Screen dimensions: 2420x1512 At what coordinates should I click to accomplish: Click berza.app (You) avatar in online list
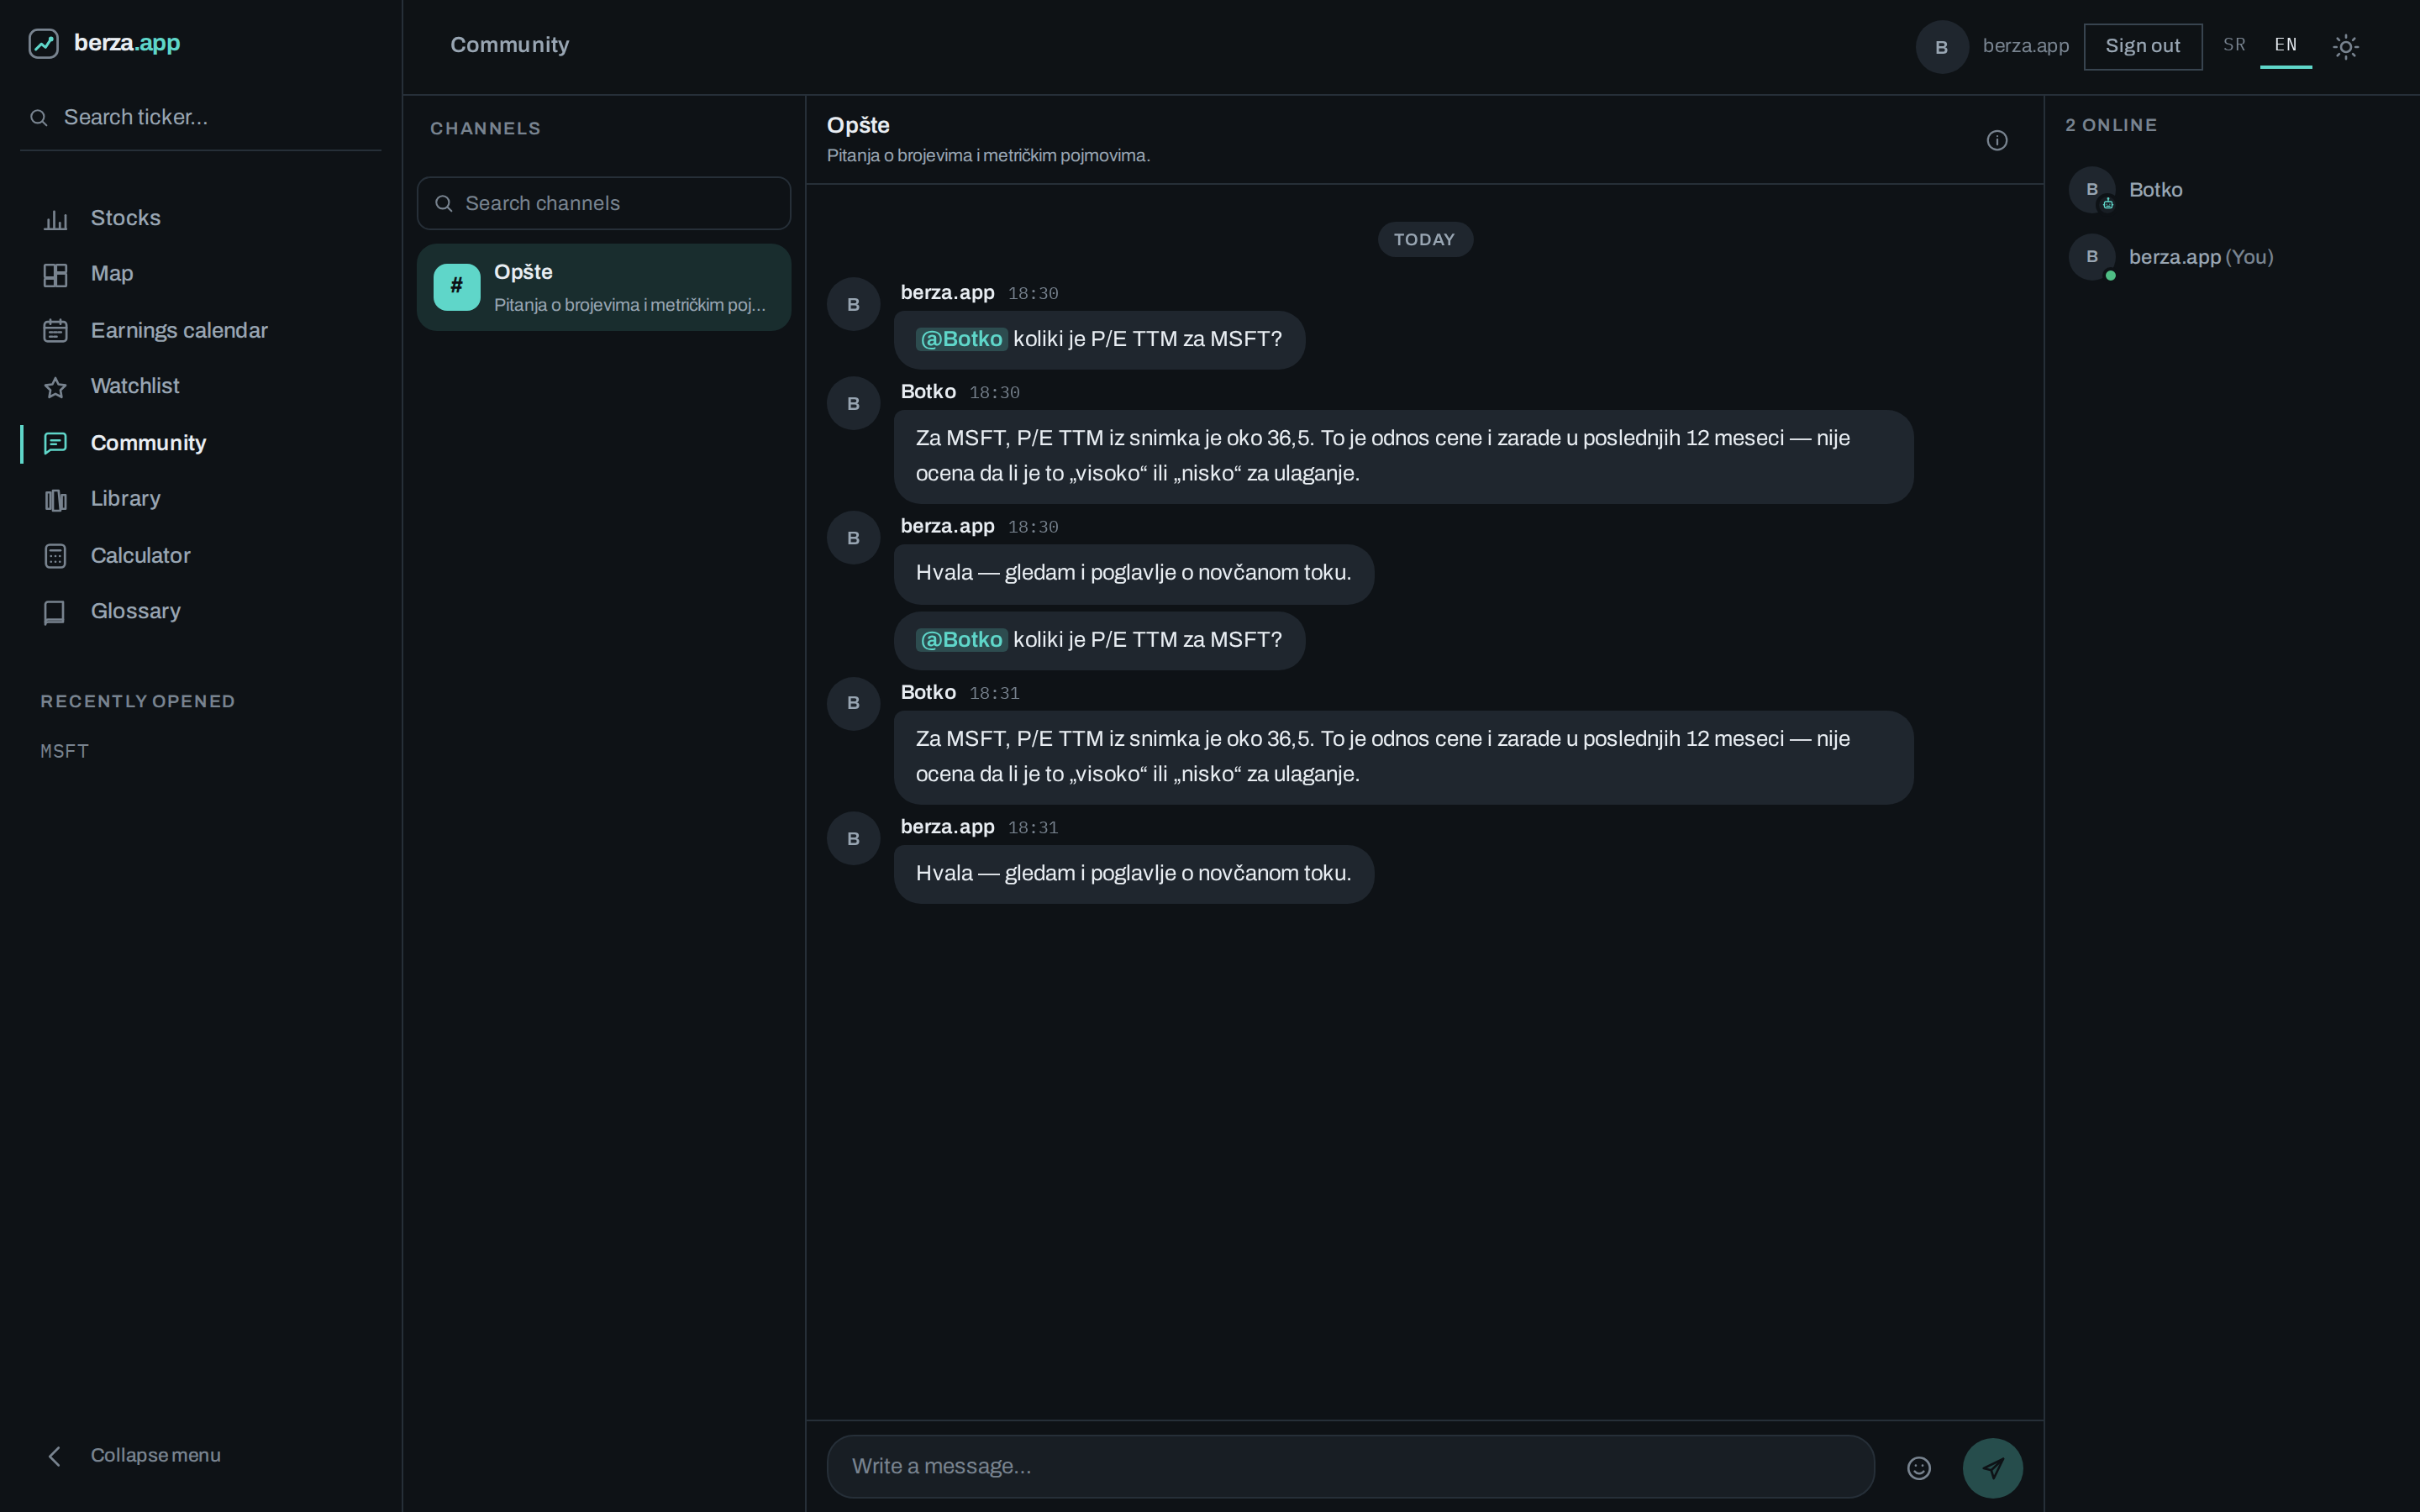pyautogui.click(x=2092, y=257)
